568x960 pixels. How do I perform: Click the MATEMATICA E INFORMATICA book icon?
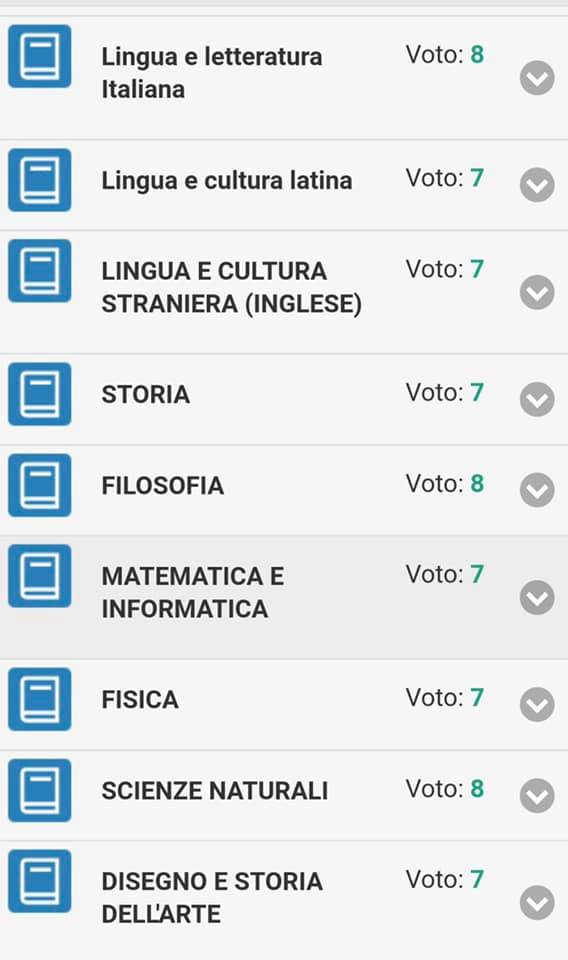point(40,576)
